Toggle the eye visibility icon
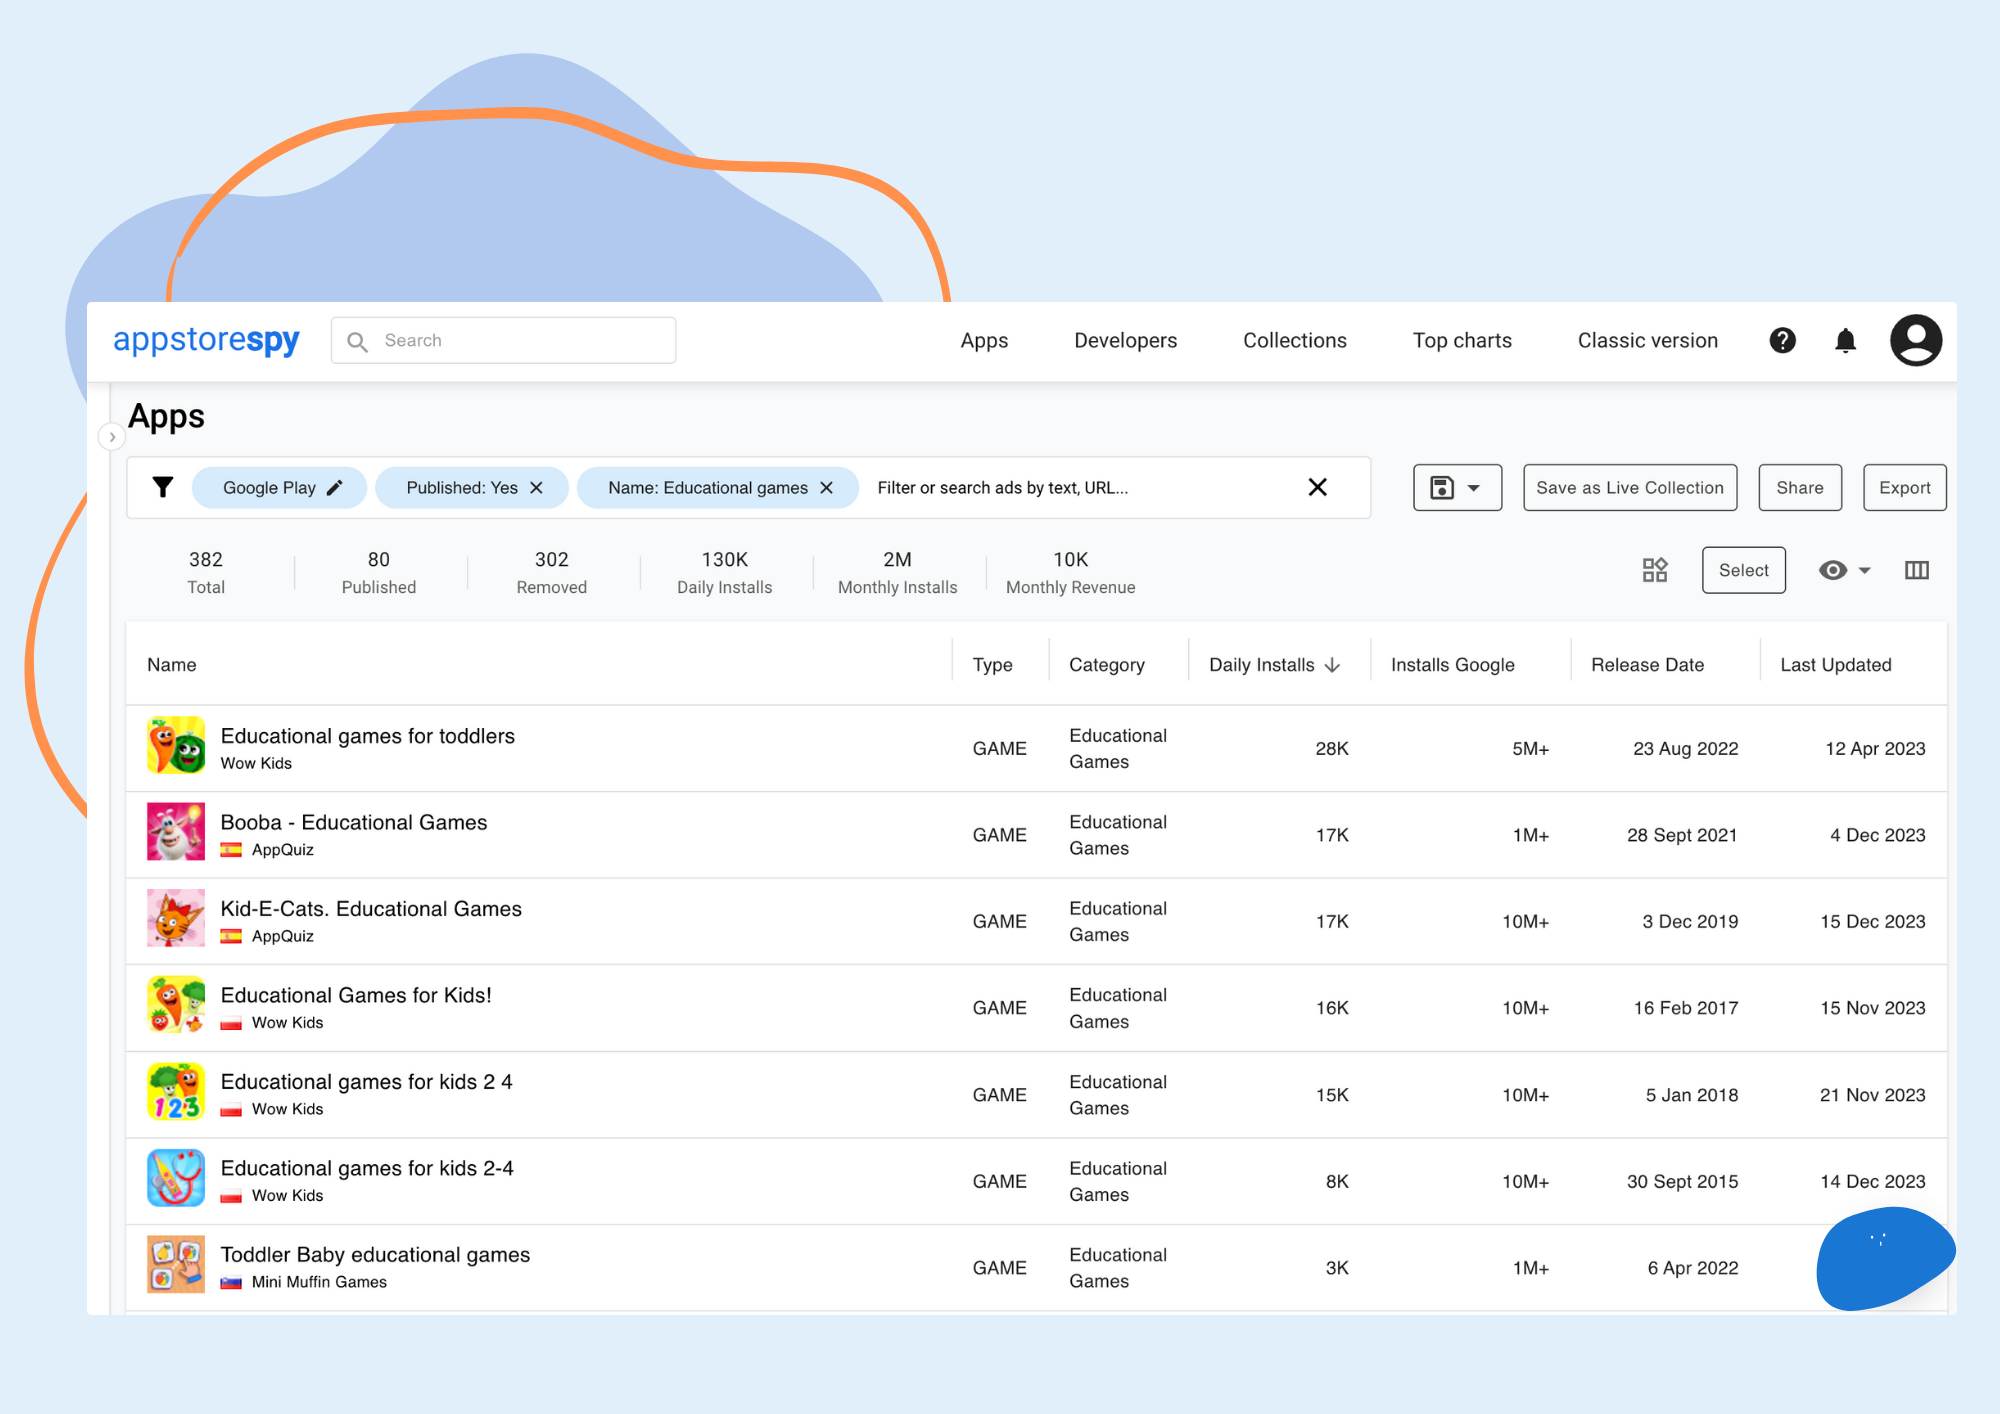 tap(1832, 570)
